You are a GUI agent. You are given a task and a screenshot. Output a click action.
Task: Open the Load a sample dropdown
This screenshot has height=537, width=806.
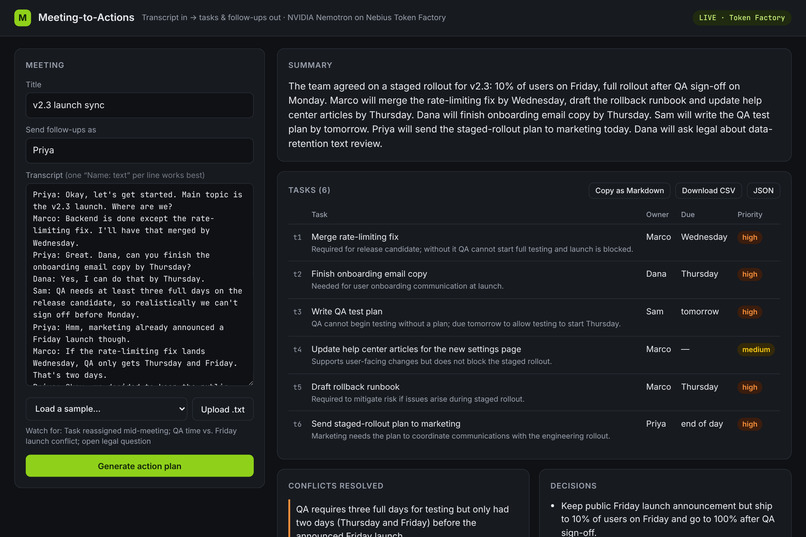point(106,409)
